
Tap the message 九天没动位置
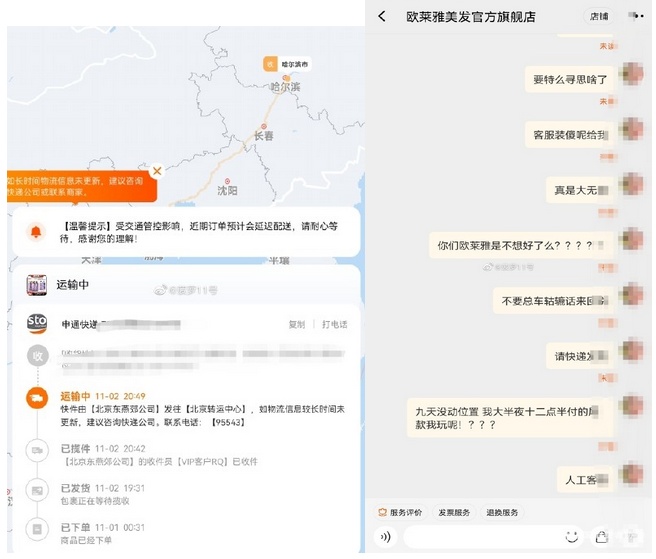(508, 418)
